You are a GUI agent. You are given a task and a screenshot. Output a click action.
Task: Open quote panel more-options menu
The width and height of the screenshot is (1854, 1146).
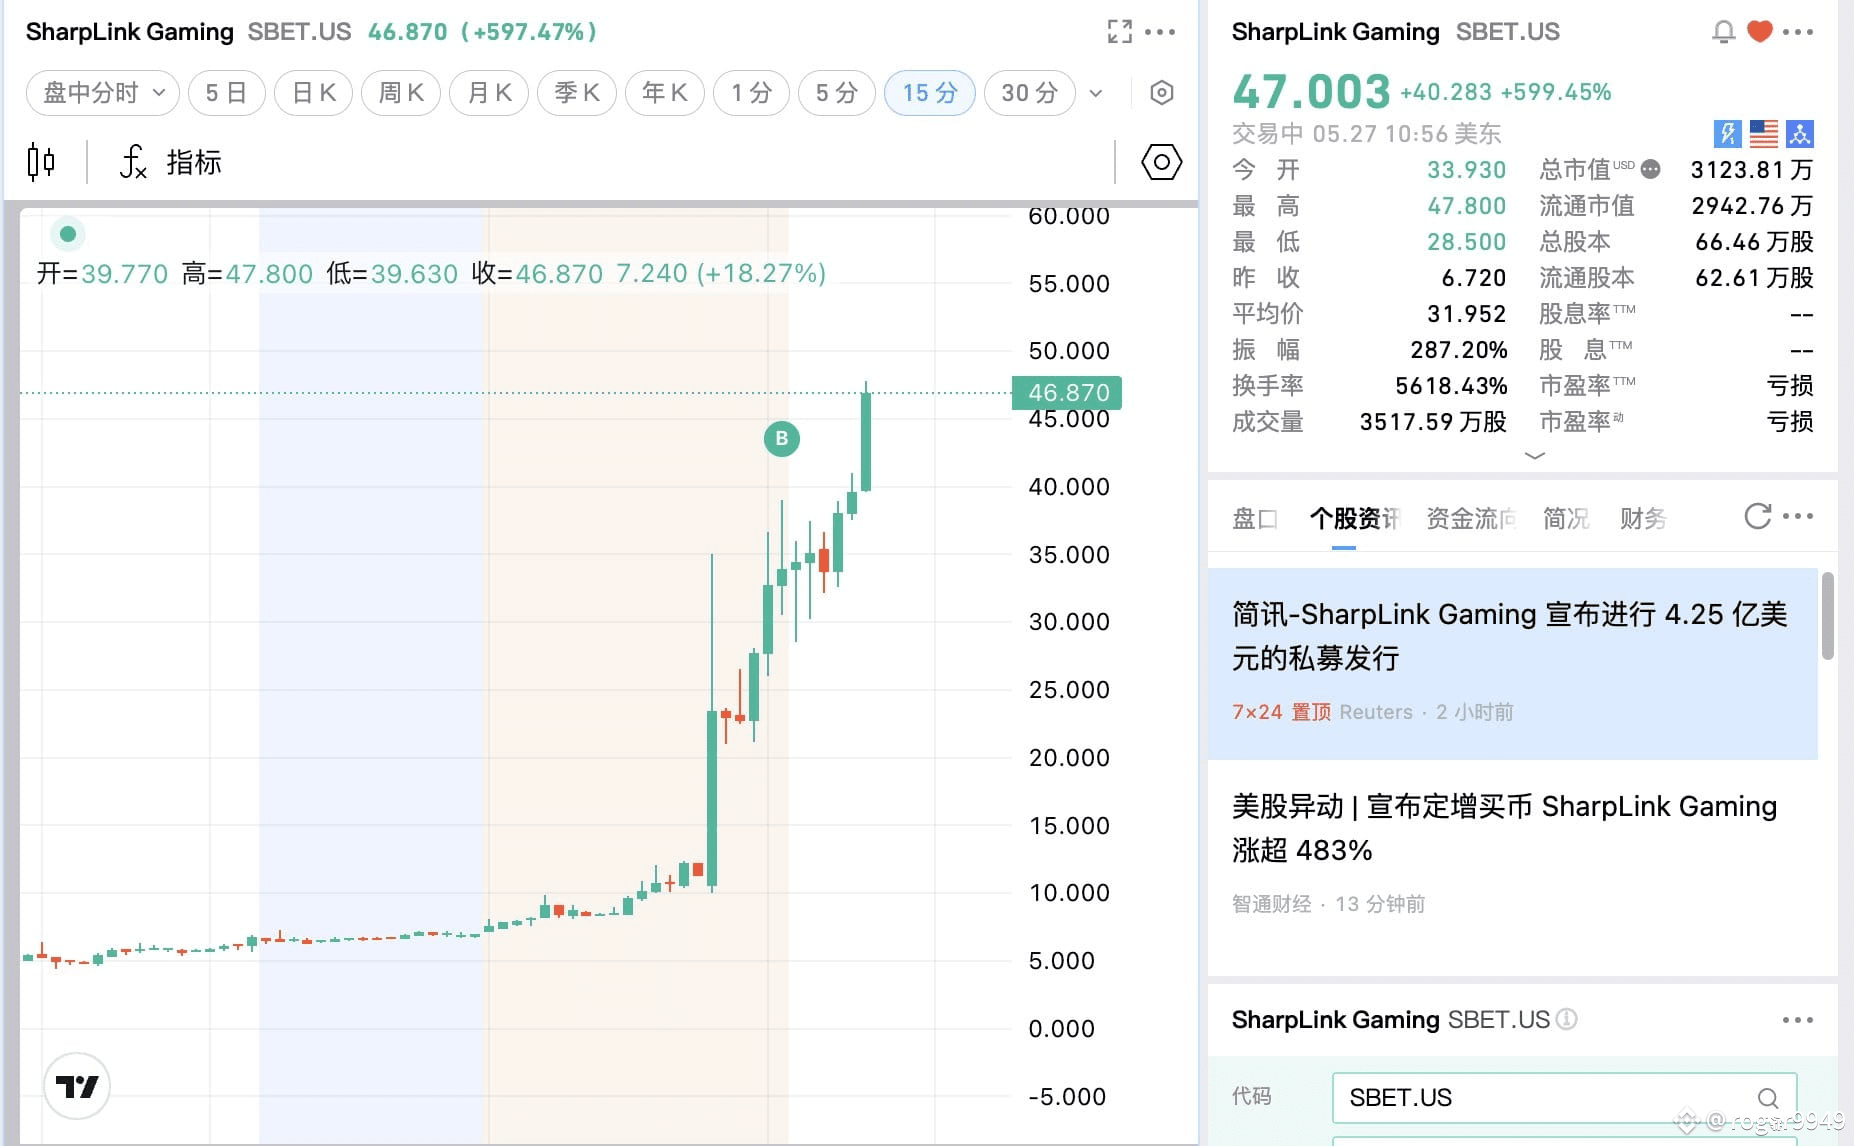coord(1798,32)
